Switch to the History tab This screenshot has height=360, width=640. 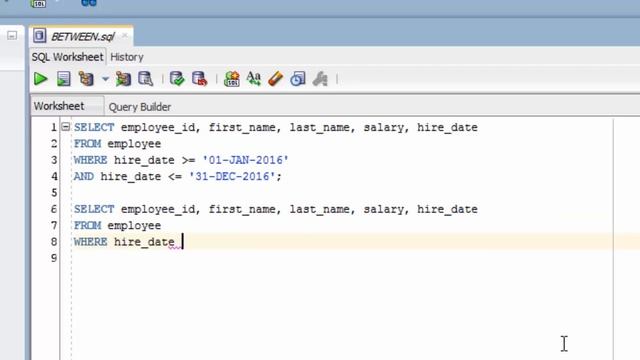tap(127, 57)
